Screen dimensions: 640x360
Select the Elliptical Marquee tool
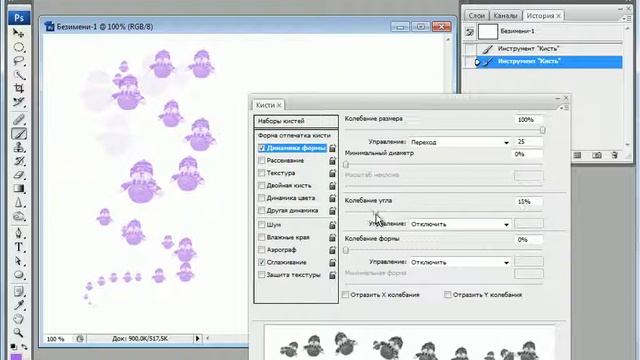pos(18,47)
